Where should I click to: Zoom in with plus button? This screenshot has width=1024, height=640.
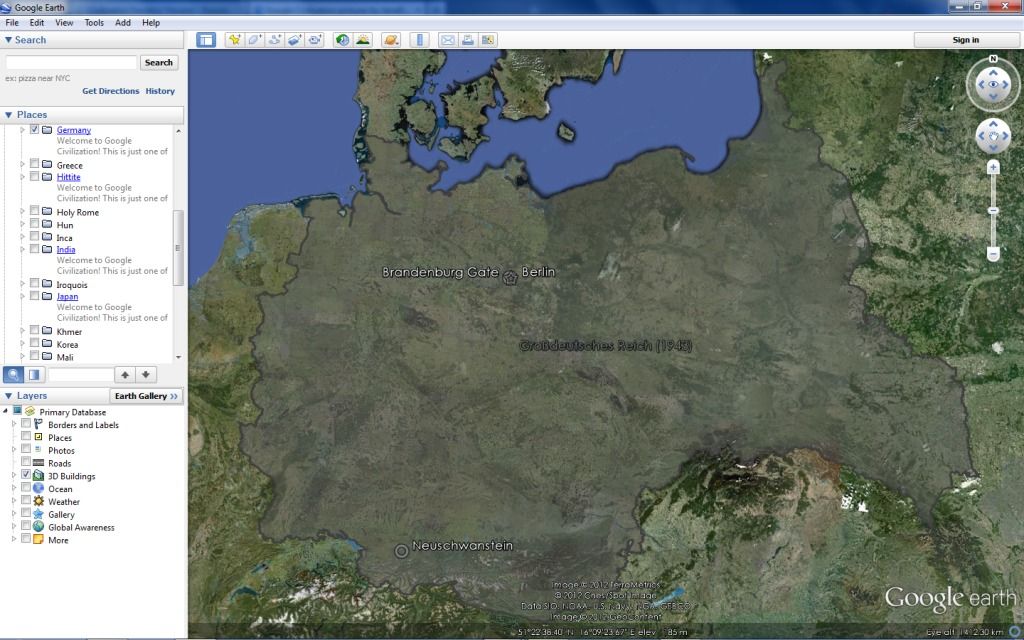(x=993, y=168)
